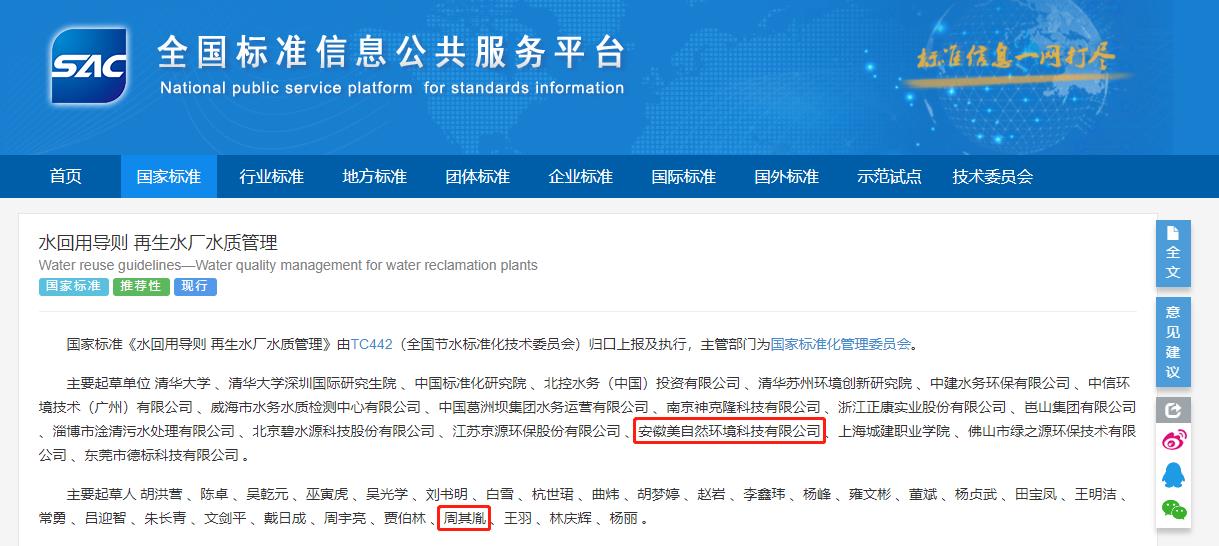Click drafting unit 南京神克隆科技有限公司
1219x546 pixels.
tap(743, 408)
